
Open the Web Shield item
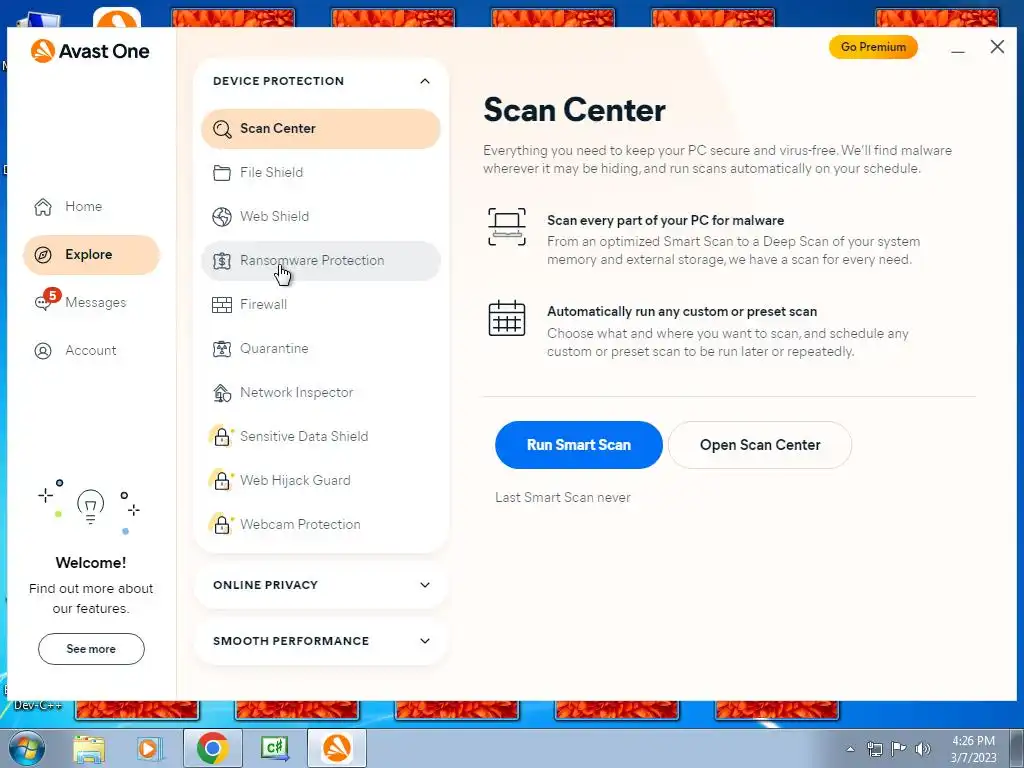[321, 216]
